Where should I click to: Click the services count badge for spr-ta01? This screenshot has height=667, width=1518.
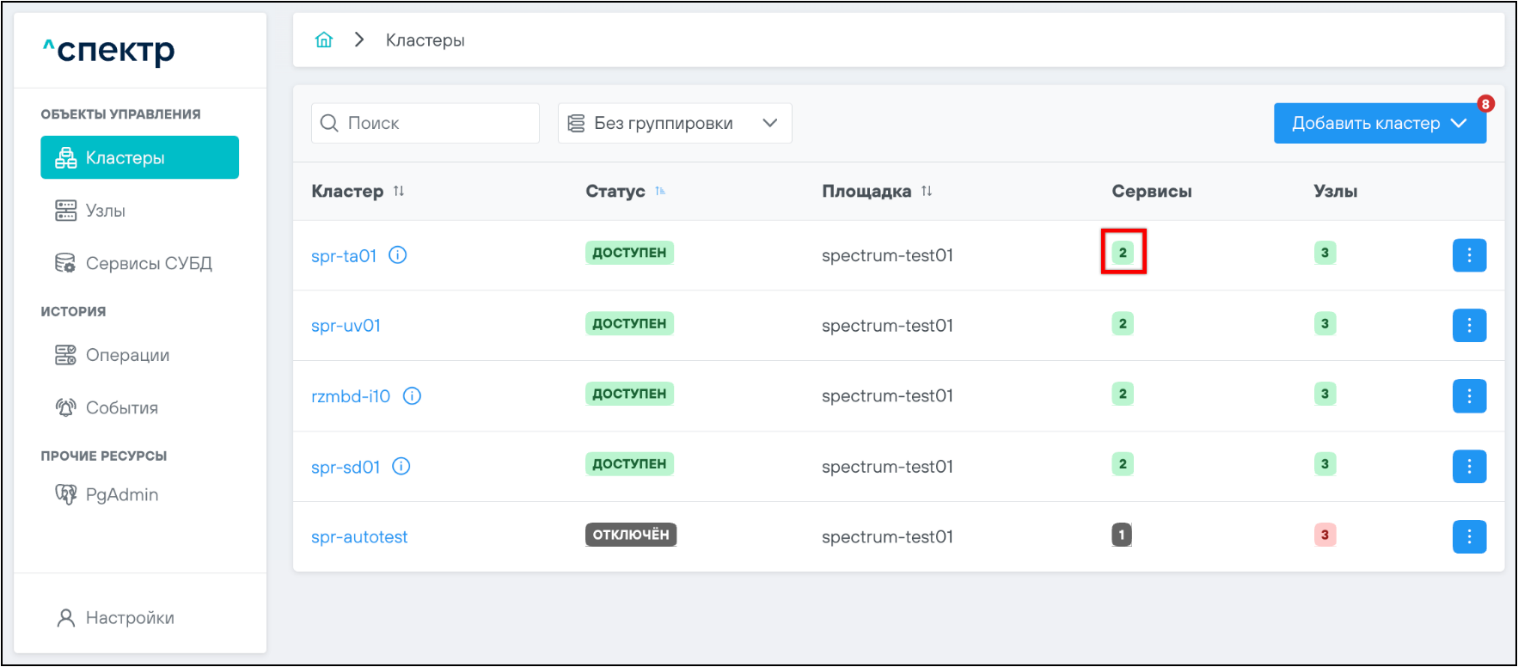[1123, 253]
